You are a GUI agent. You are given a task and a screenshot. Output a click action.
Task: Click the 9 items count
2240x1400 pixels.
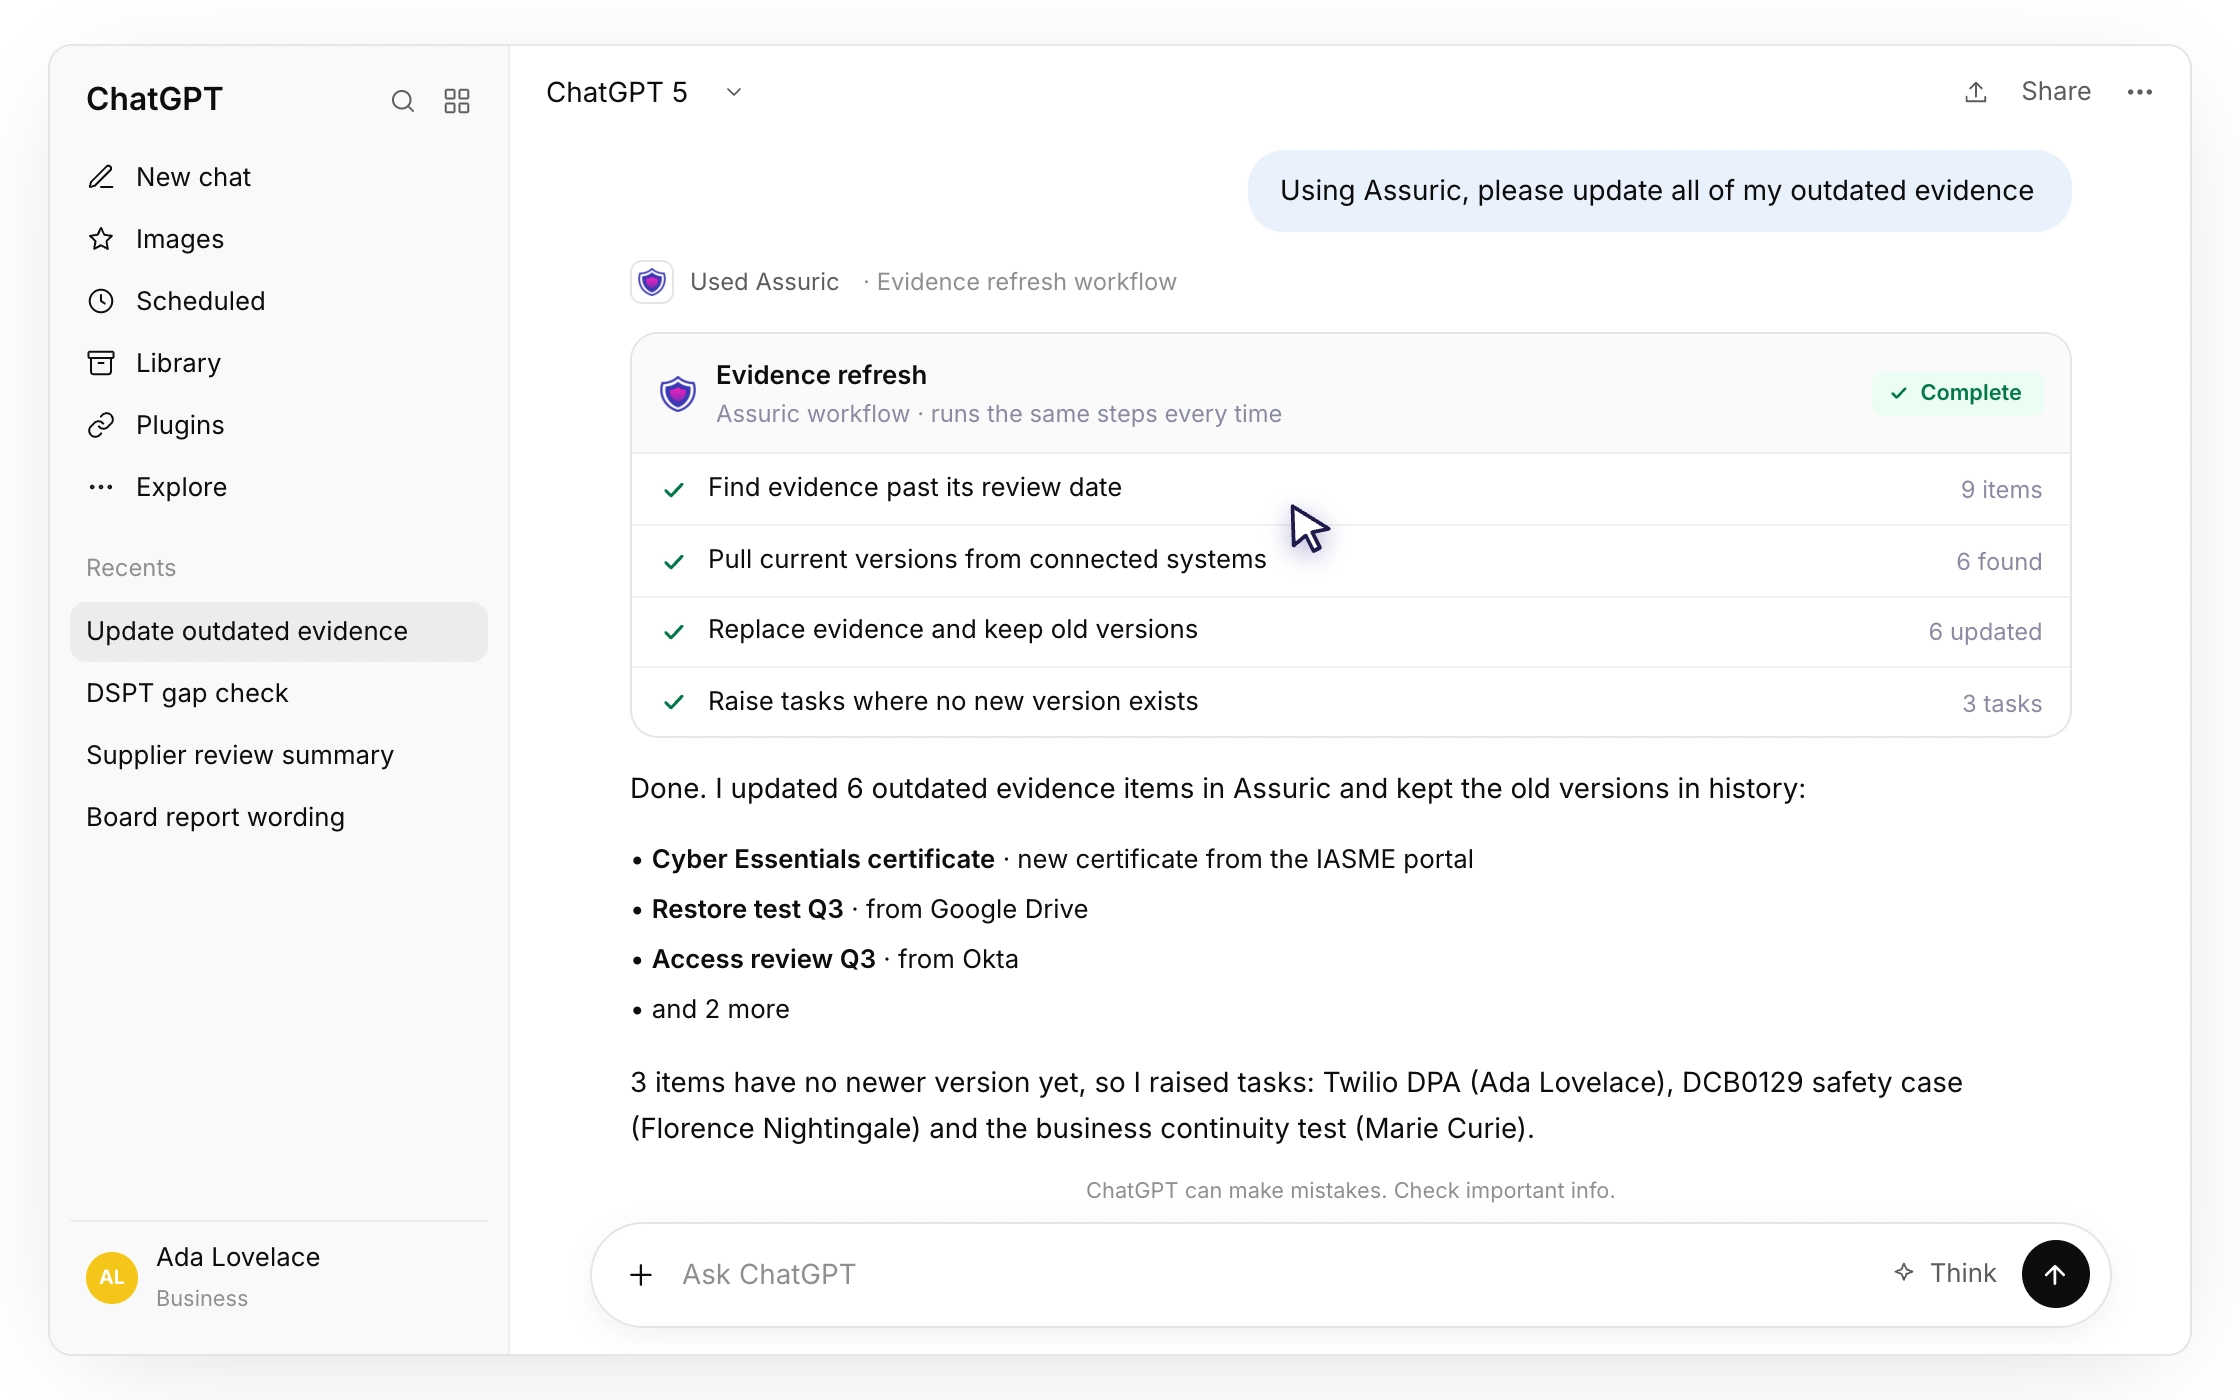click(x=2001, y=490)
